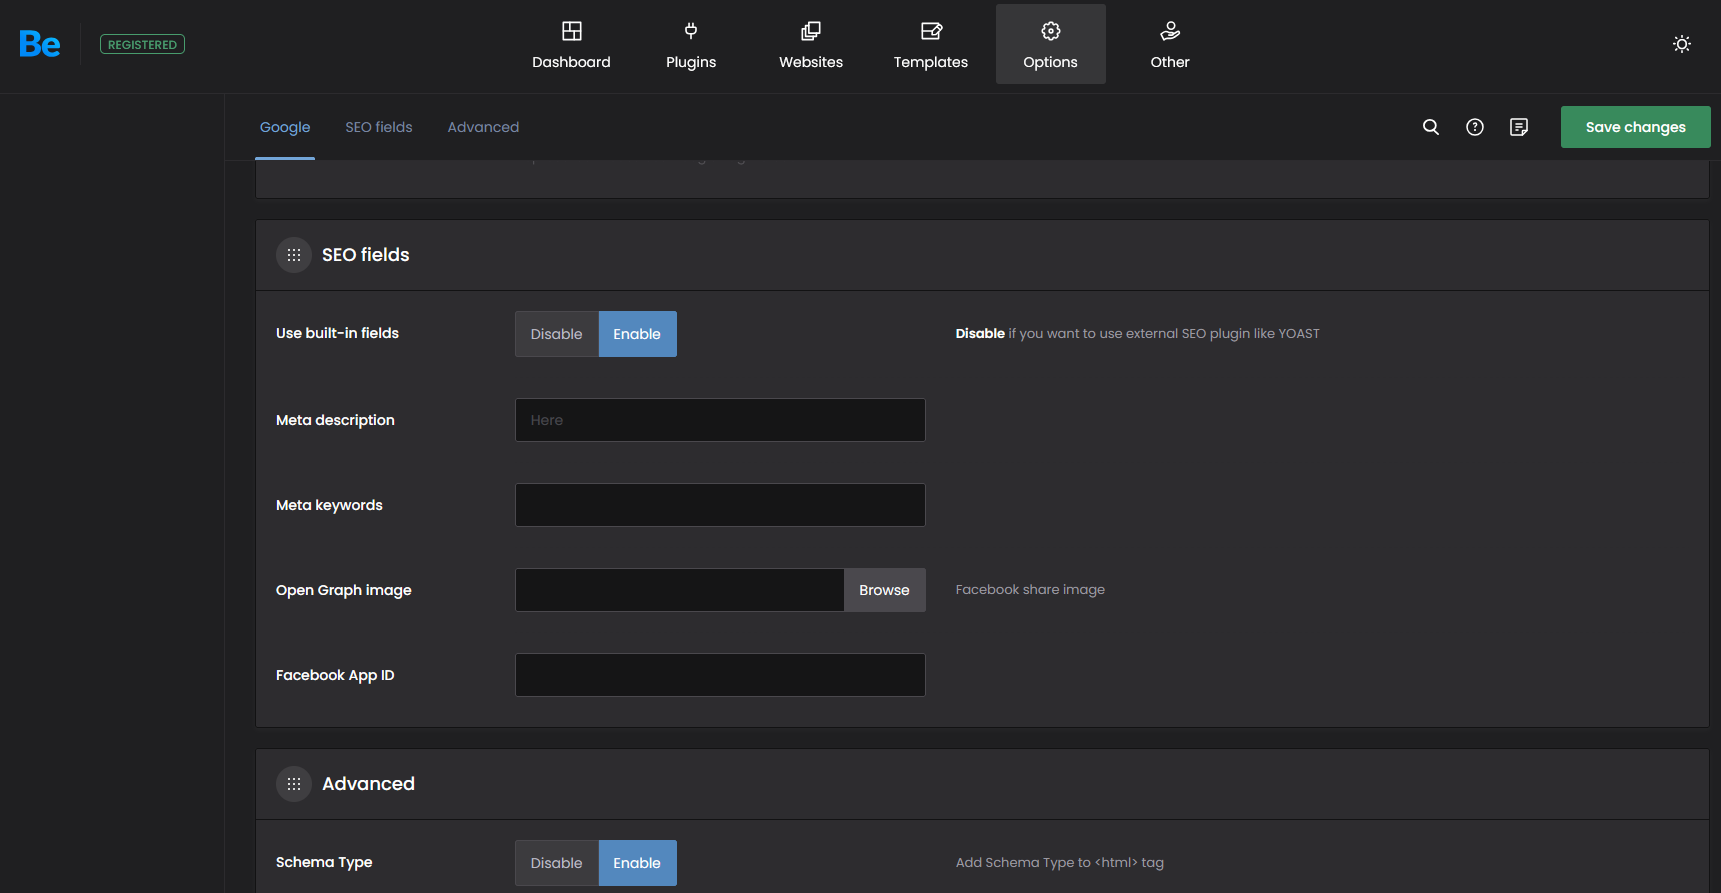Click the help question mark icon
The height and width of the screenshot is (893, 1721).
tap(1475, 127)
